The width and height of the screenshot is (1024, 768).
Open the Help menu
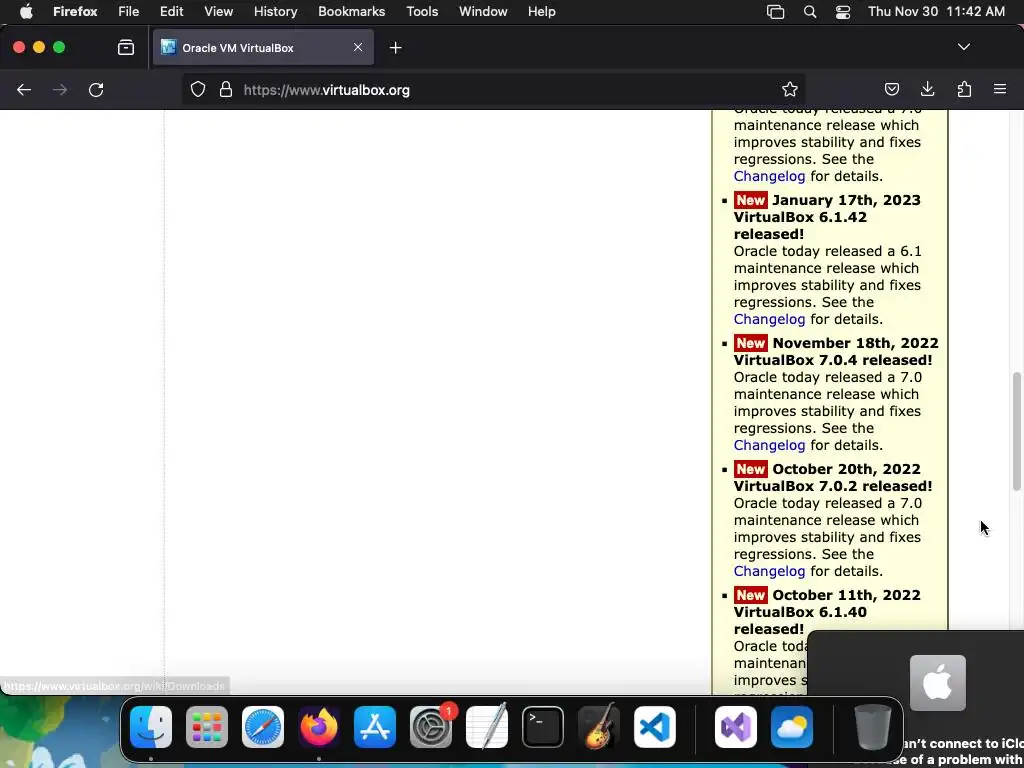(x=541, y=12)
